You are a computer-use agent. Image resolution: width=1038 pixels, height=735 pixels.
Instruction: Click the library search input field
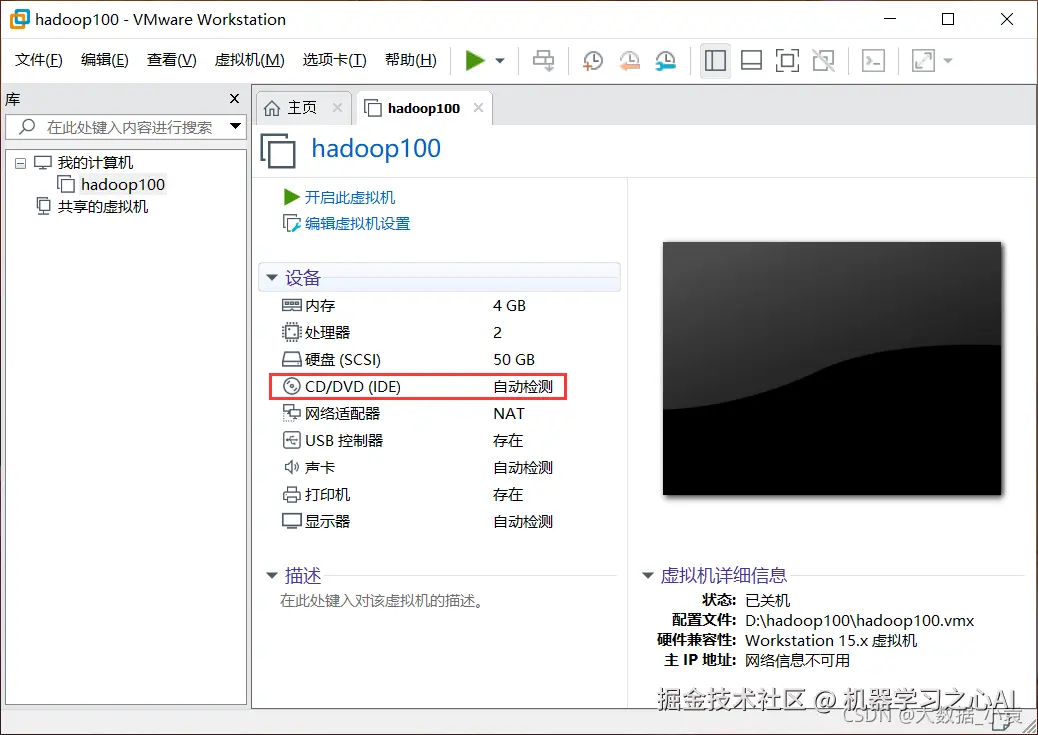(126, 126)
